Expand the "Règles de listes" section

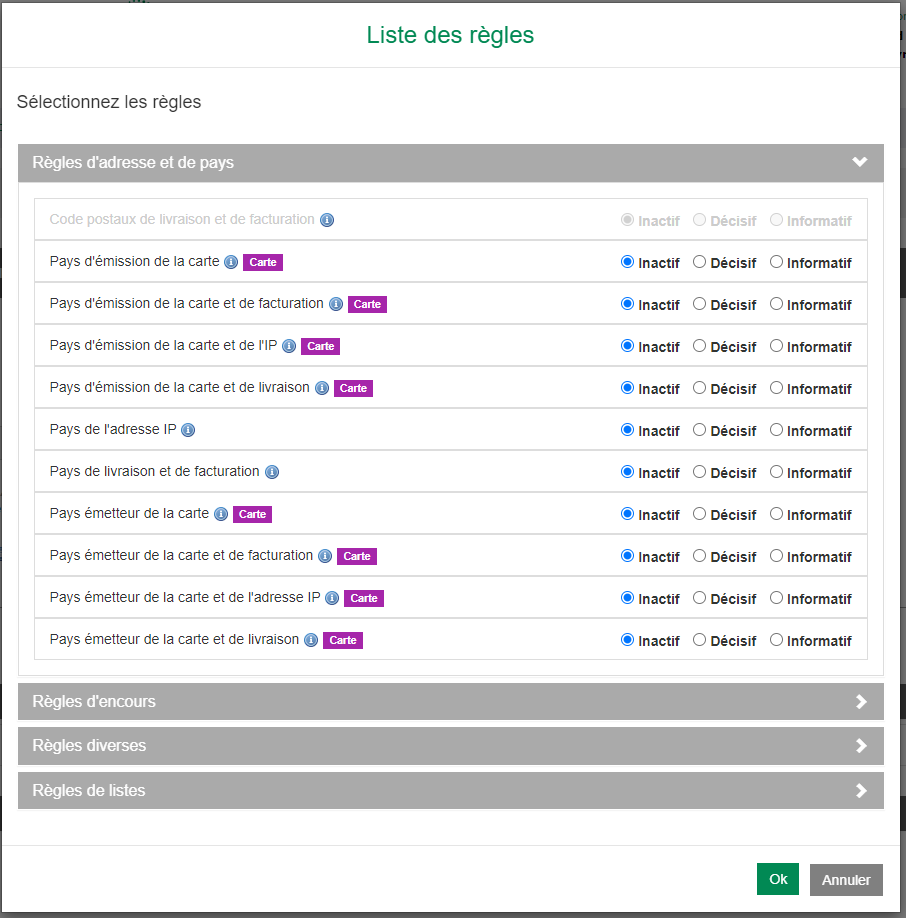(450, 790)
